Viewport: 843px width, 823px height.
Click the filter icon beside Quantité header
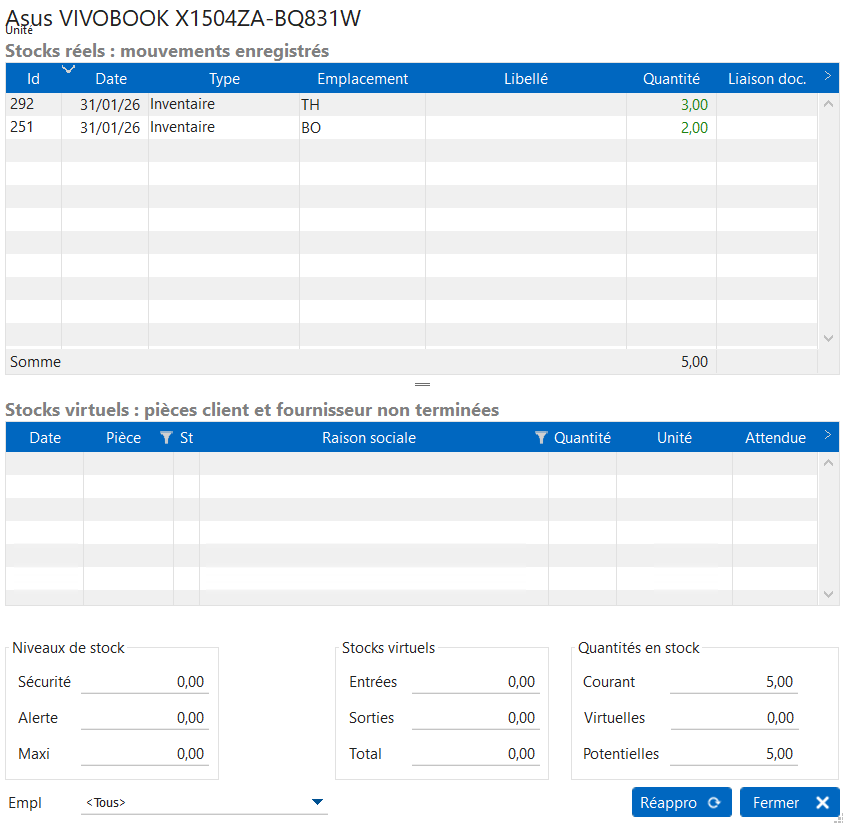[x=541, y=438]
